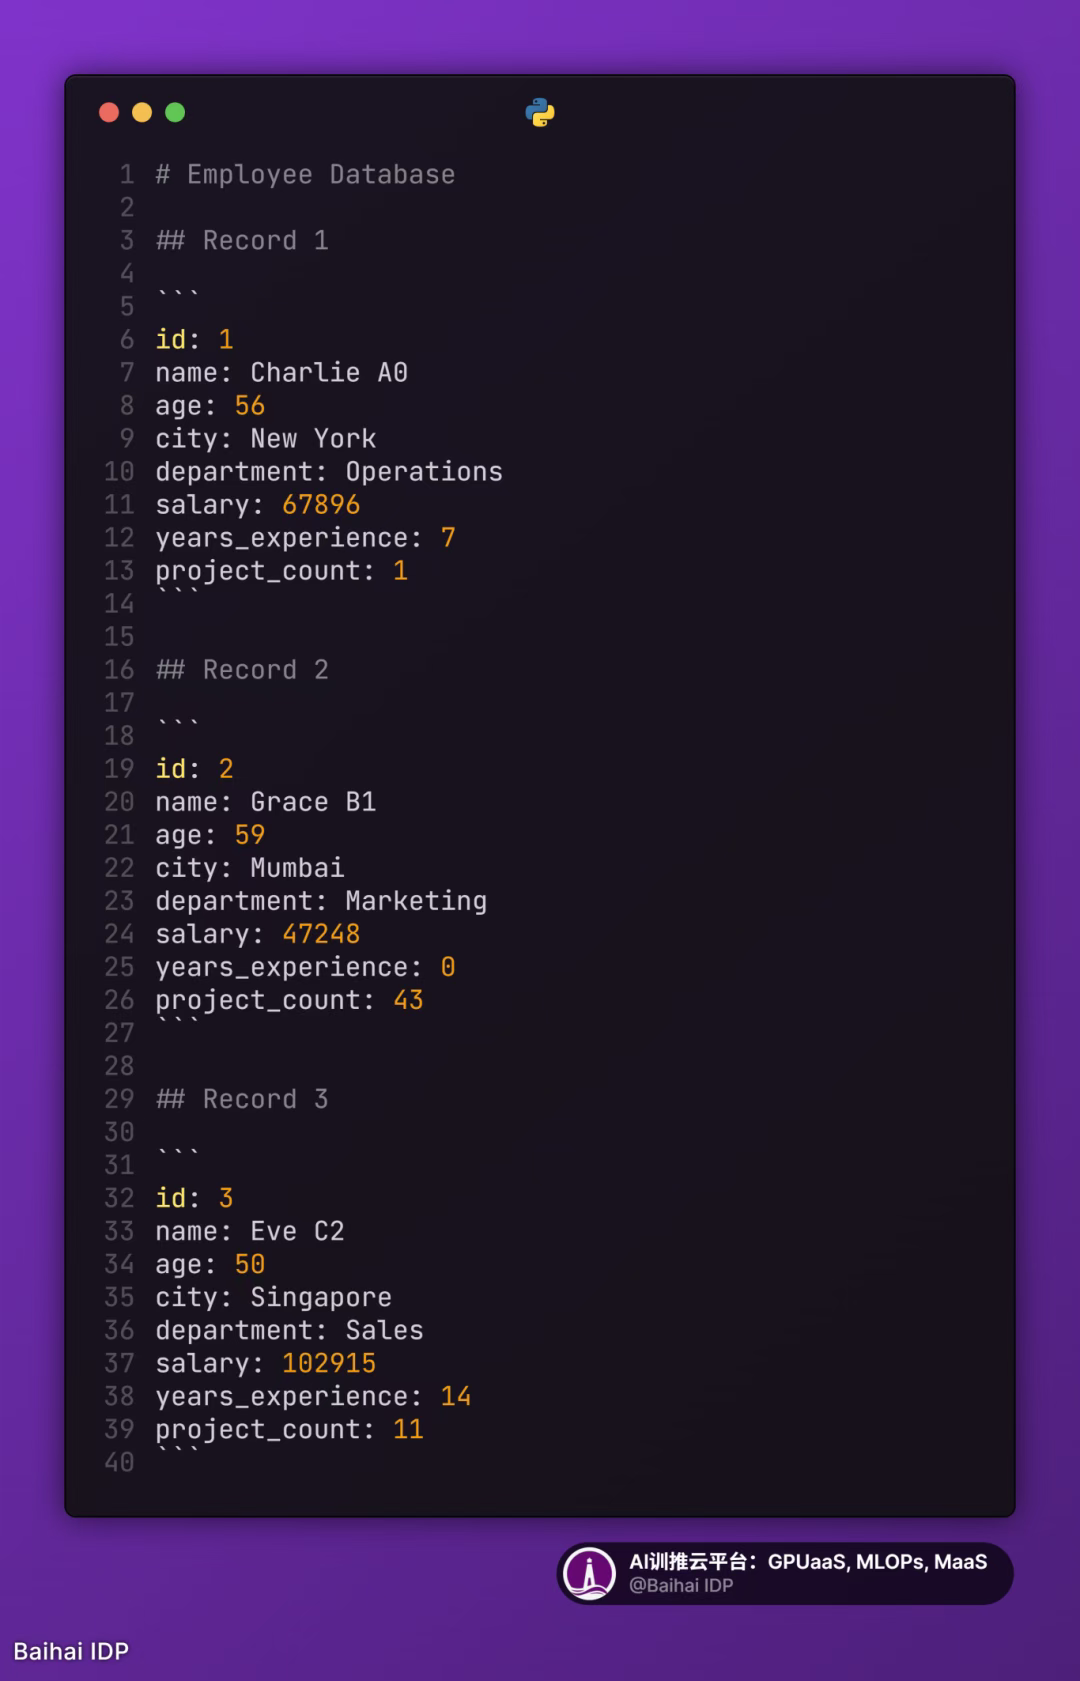1080x1681 pixels.
Task: Click the green maximize window dot
Action: 175,113
